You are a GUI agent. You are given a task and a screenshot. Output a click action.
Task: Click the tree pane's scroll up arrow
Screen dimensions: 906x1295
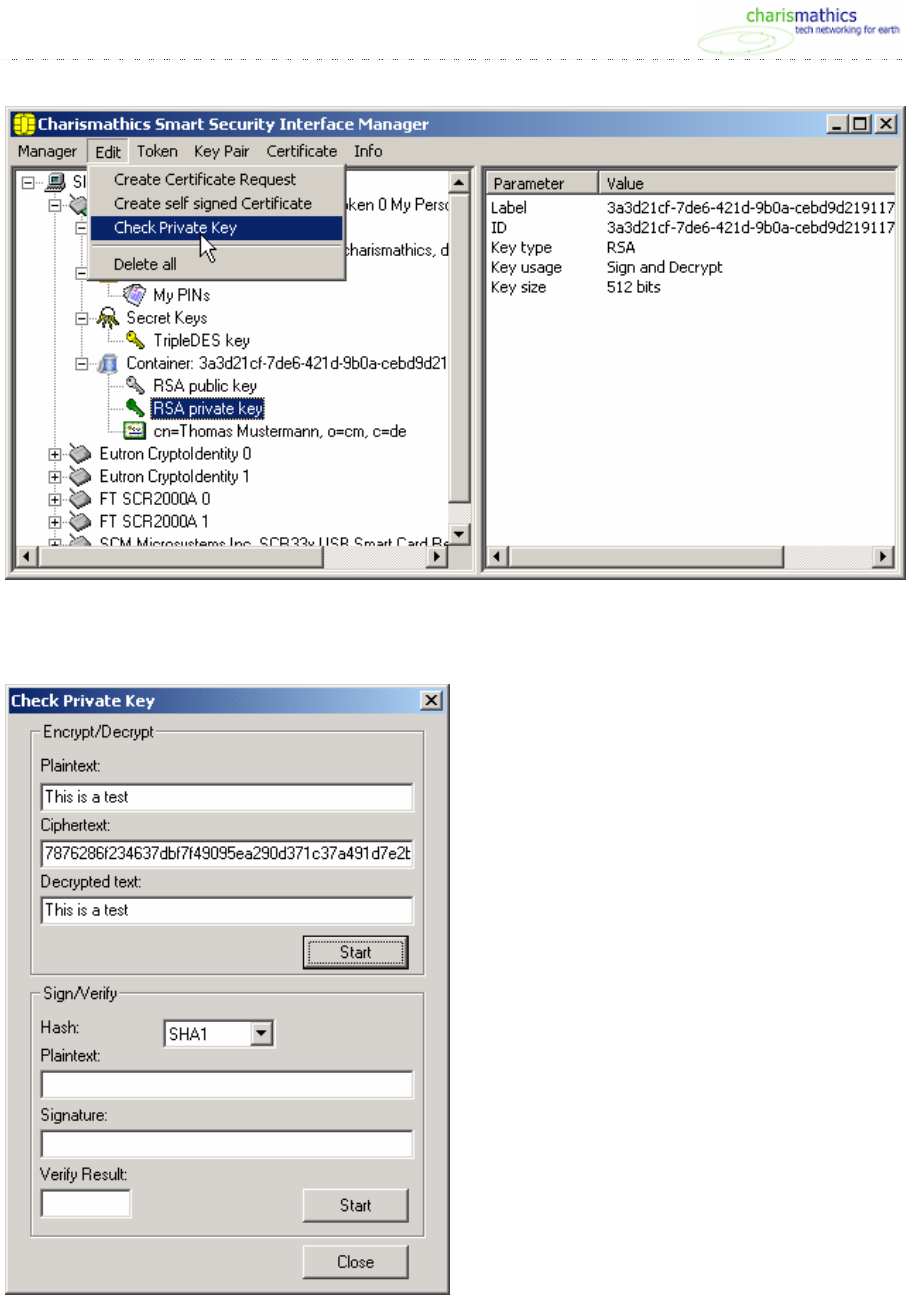pos(459,182)
